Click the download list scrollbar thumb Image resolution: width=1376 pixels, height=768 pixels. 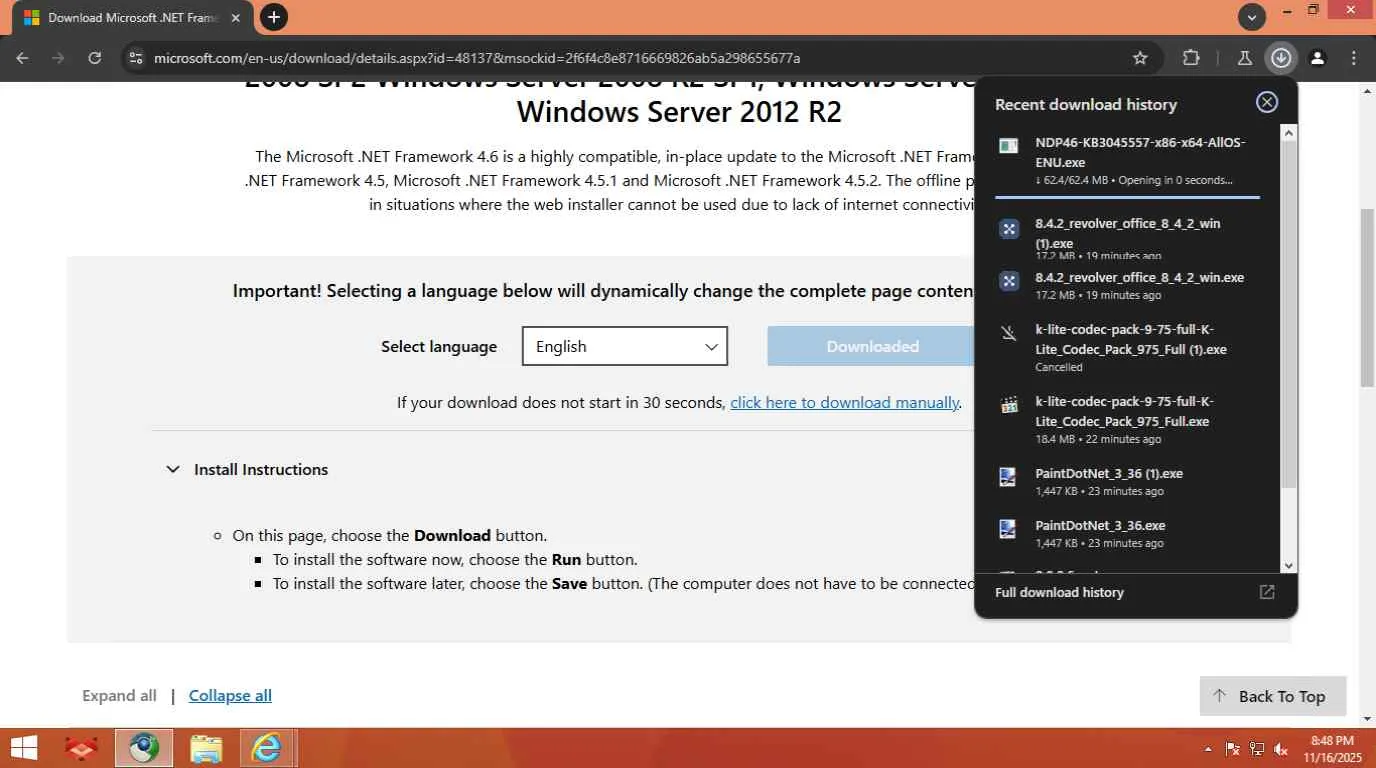pyautogui.click(x=1289, y=315)
